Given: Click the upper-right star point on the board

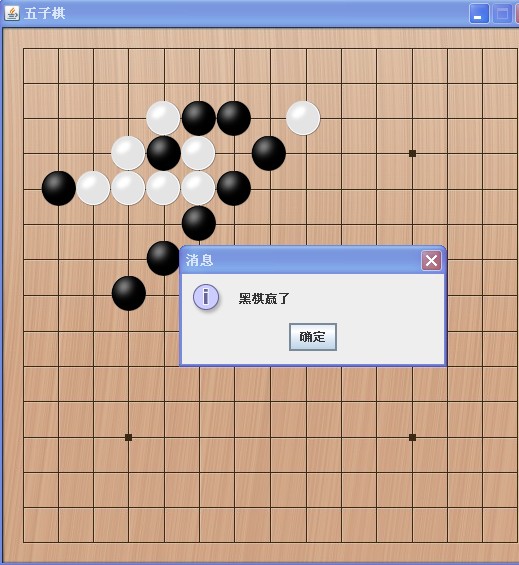Looking at the screenshot, I should coord(413,154).
